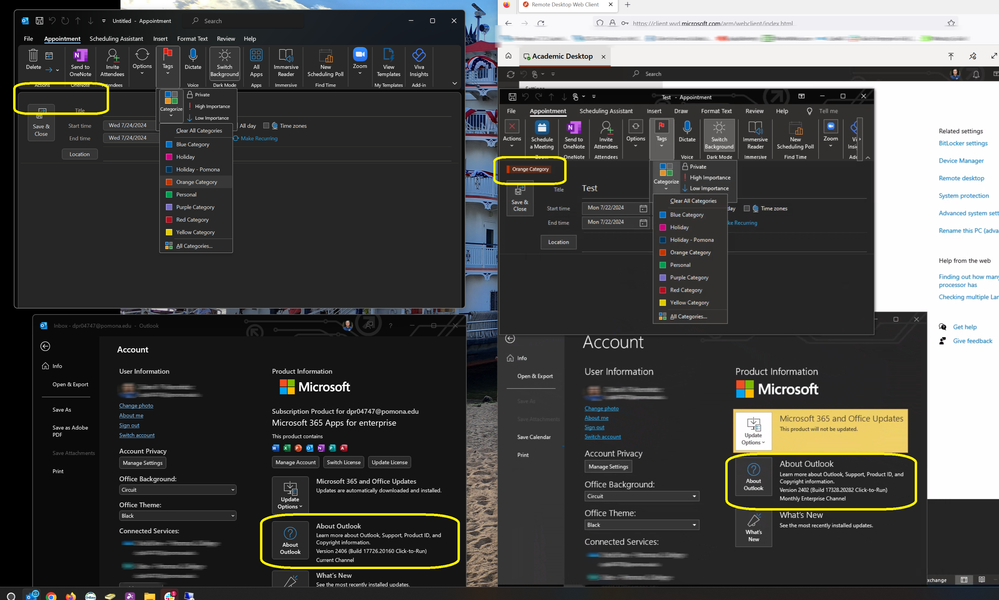Click Switch Background in Test Appointment window
The image size is (999, 600).
click(719, 135)
